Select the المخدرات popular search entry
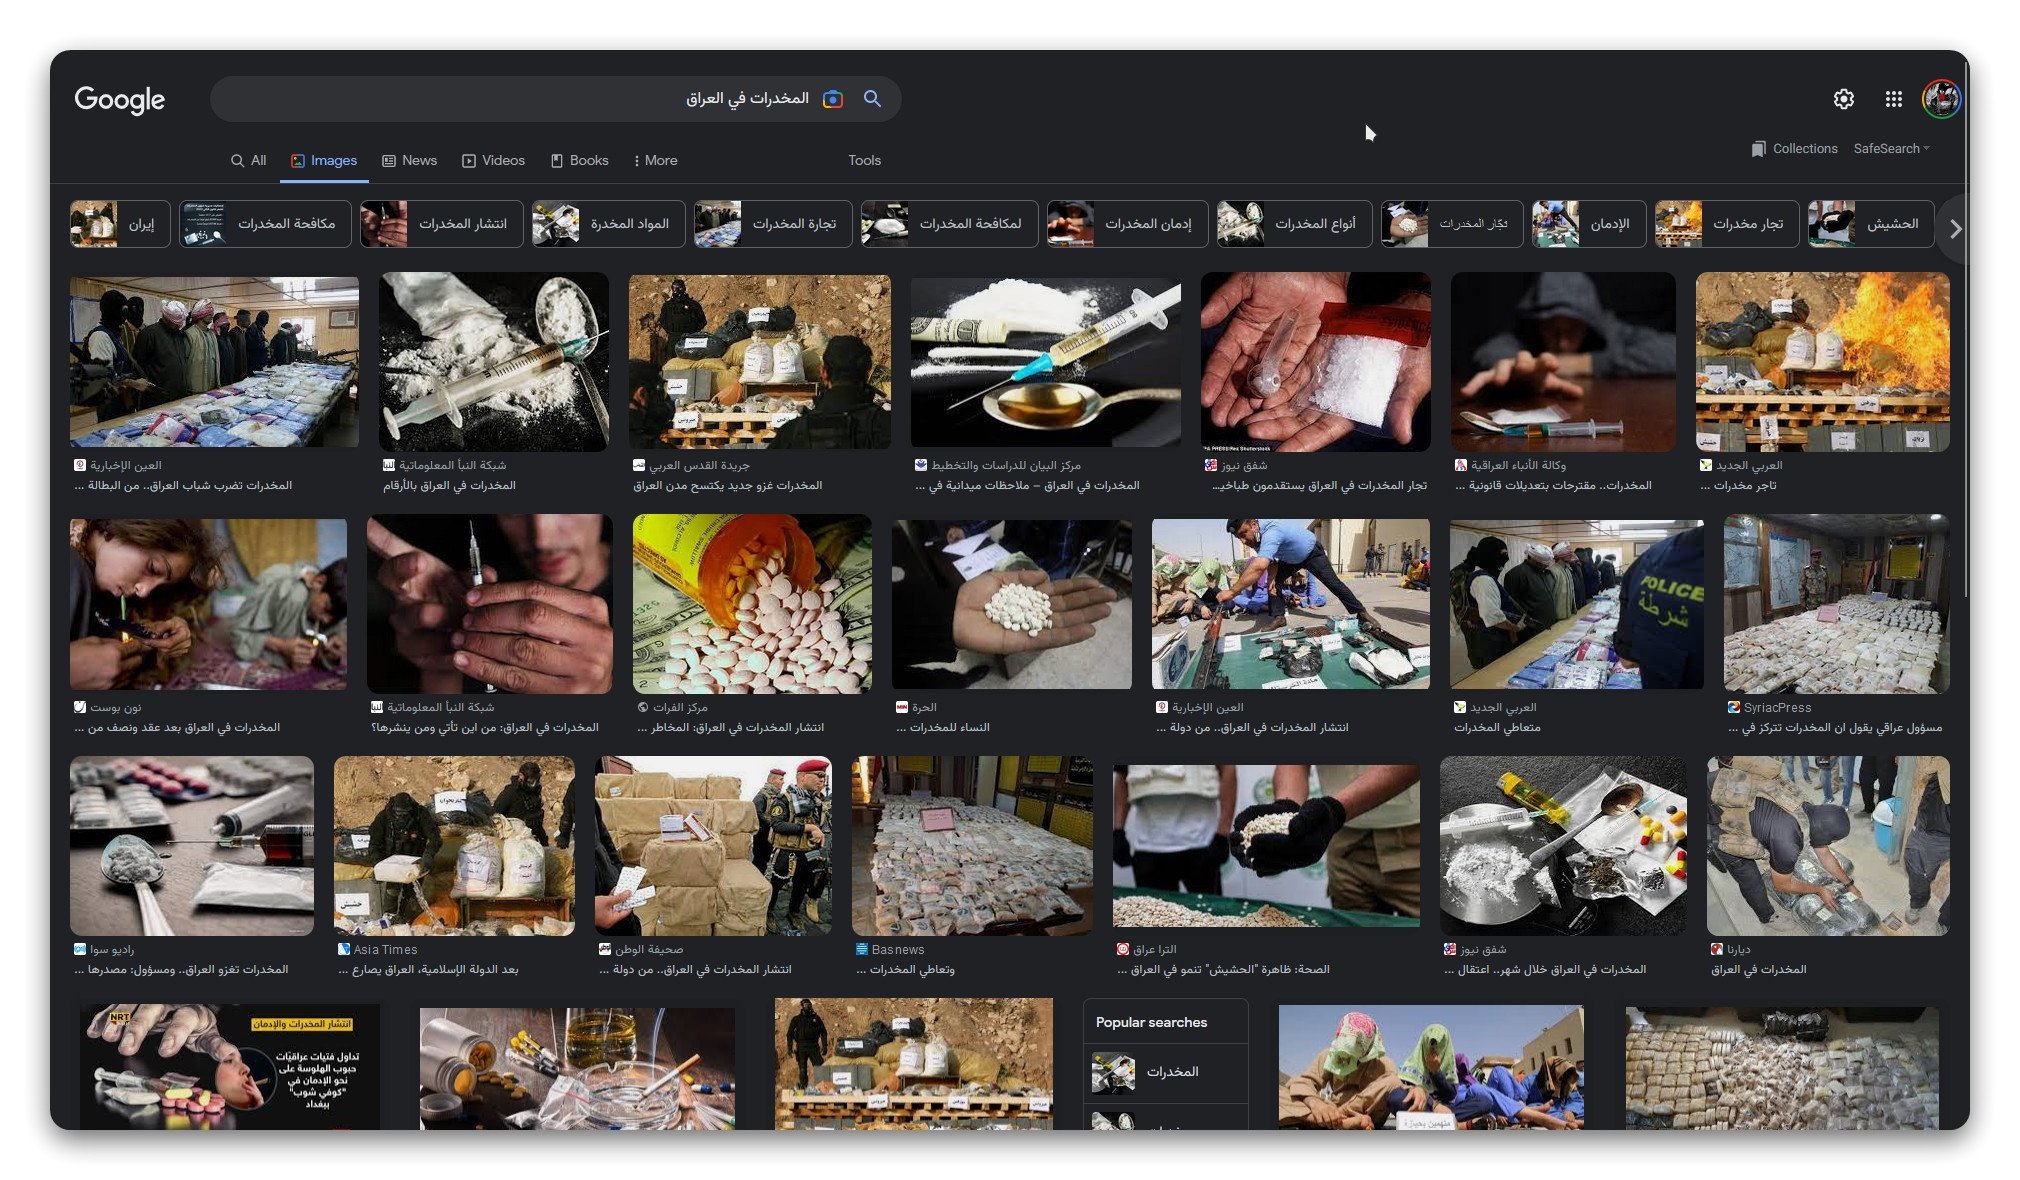Viewport: 2020px width, 1180px height. [1165, 1072]
